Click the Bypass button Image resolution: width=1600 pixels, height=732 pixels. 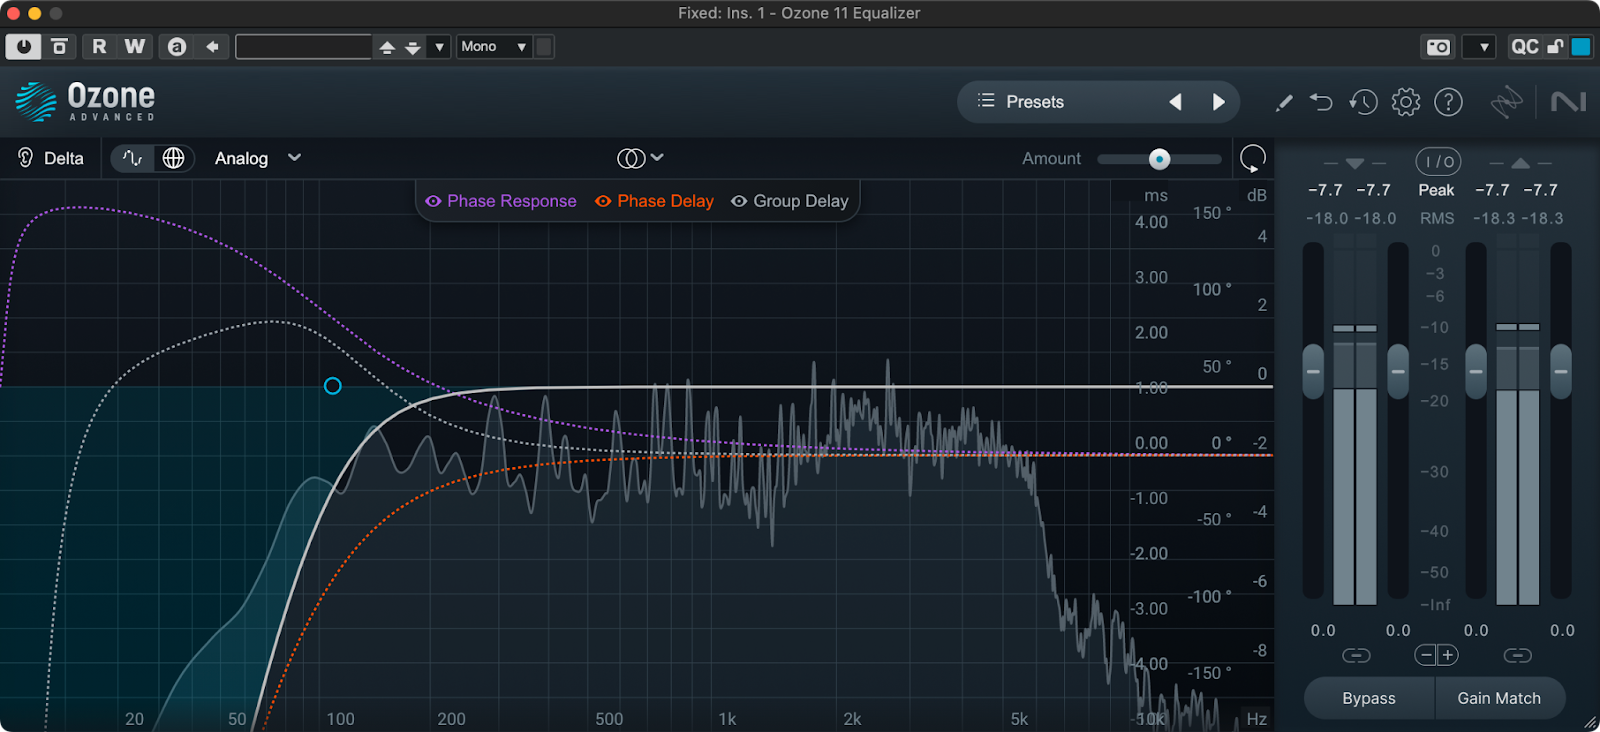(x=1369, y=698)
